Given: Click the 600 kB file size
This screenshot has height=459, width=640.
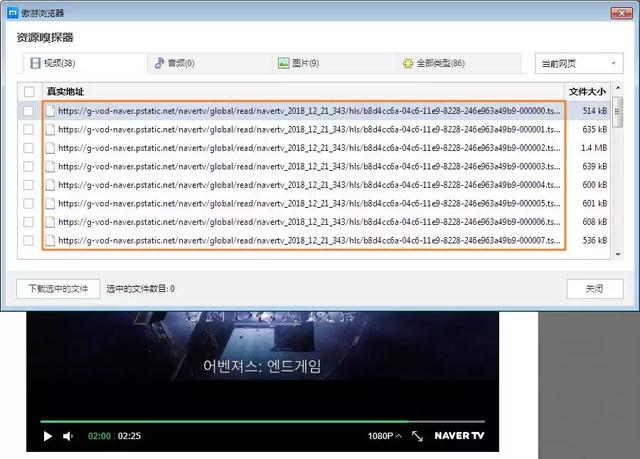Looking at the screenshot, I should click(595, 185).
